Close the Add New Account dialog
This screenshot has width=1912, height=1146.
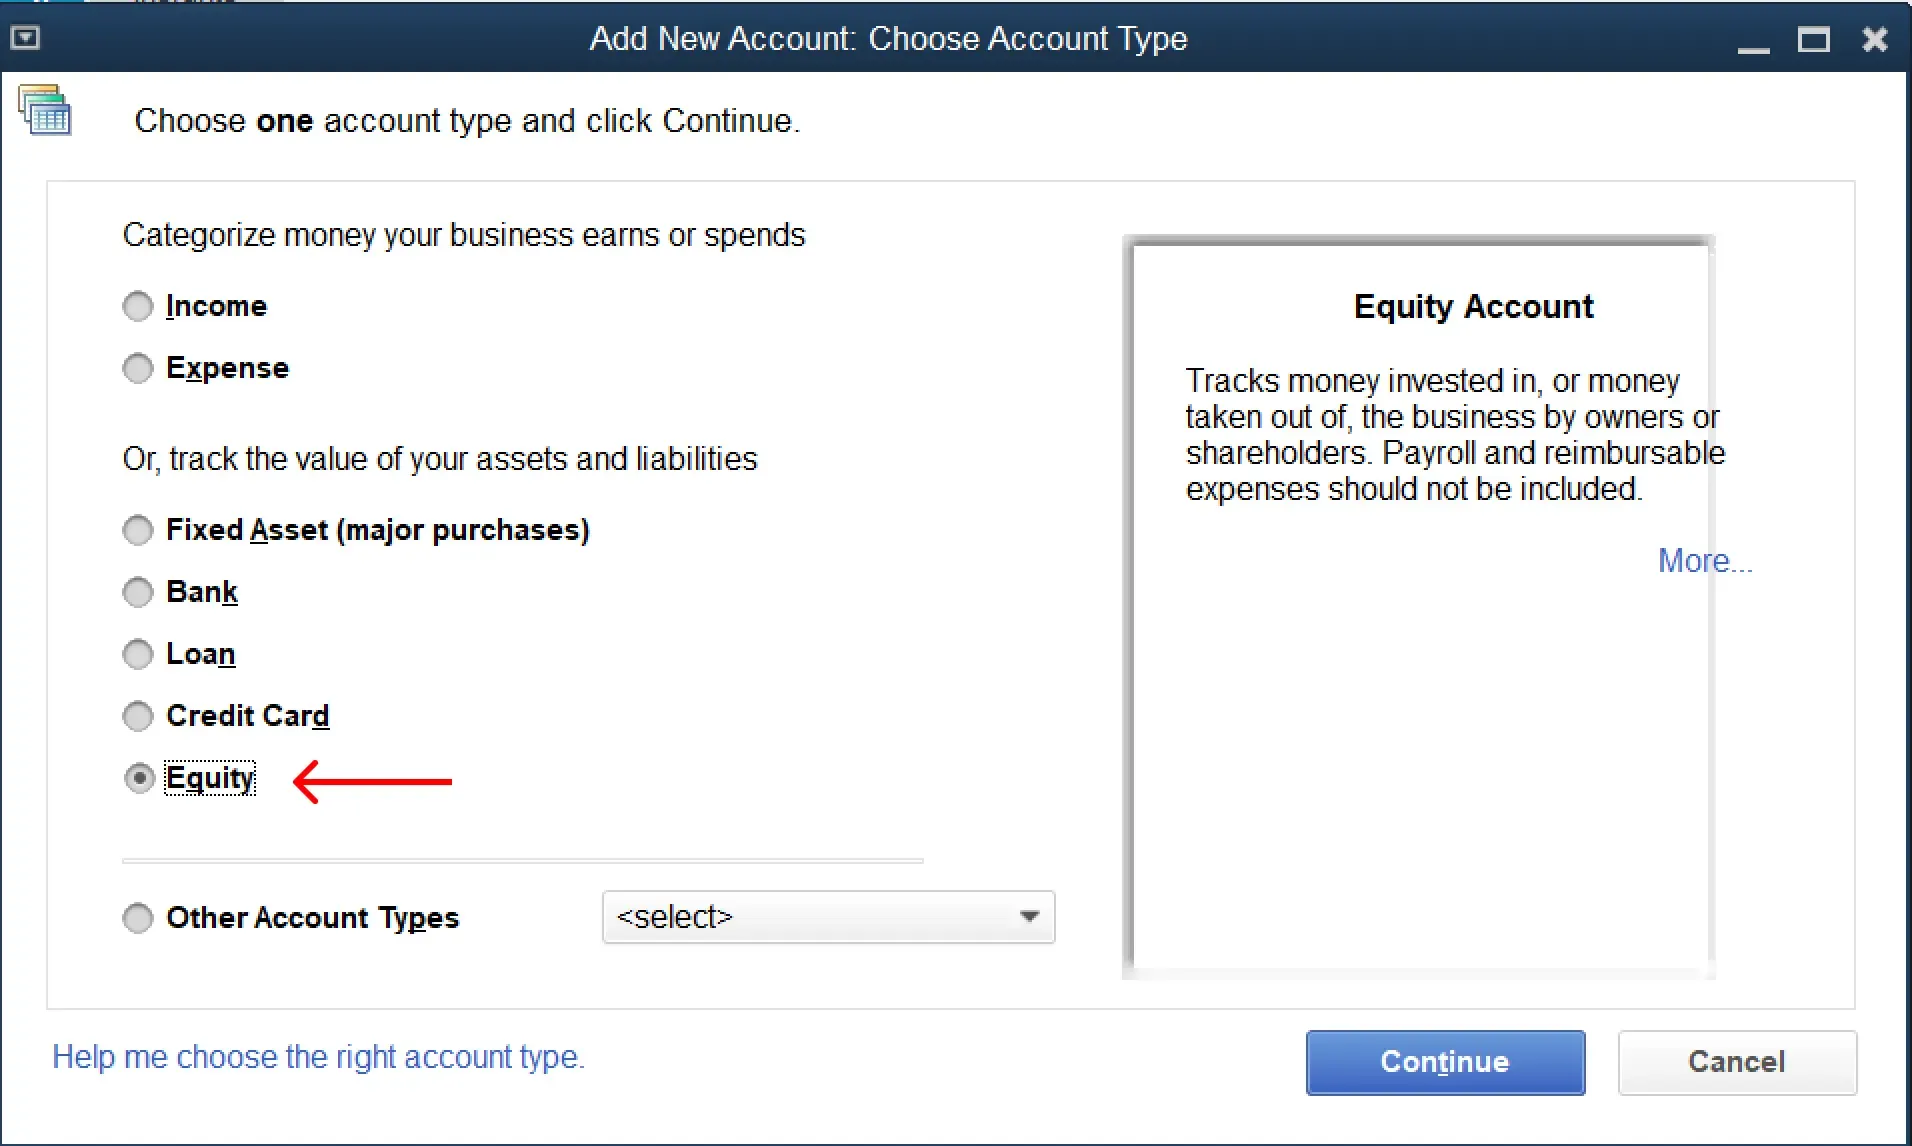coord(1875,39)
